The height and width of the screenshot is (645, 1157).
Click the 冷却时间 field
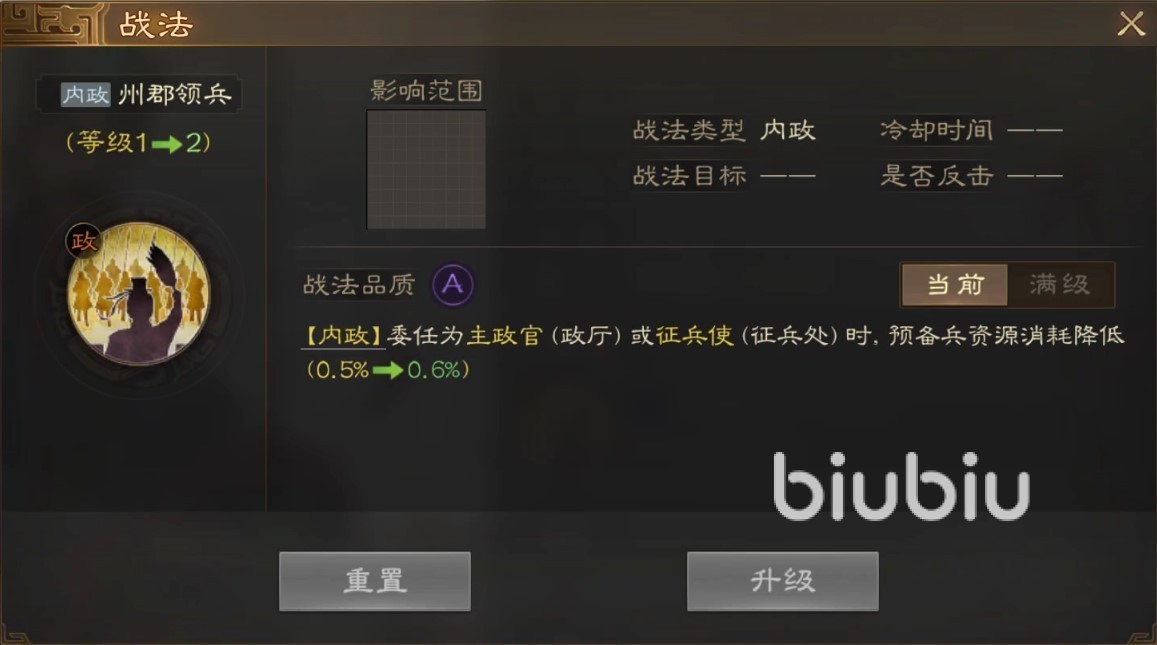click(971, 131)
